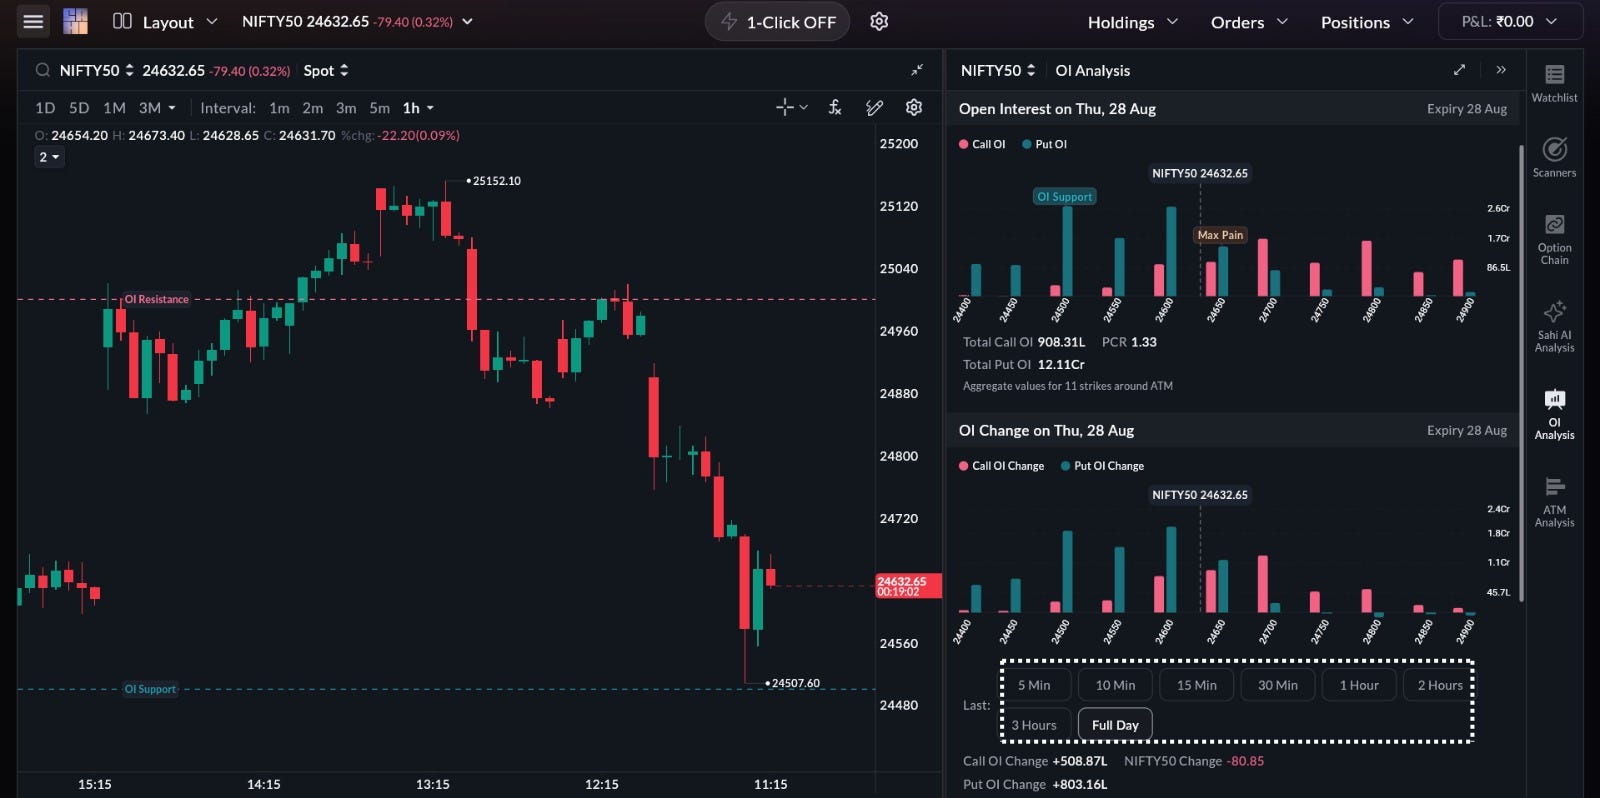Click the app logo icon
This screenshot has height=798, width=1600.
coord(76,21)
